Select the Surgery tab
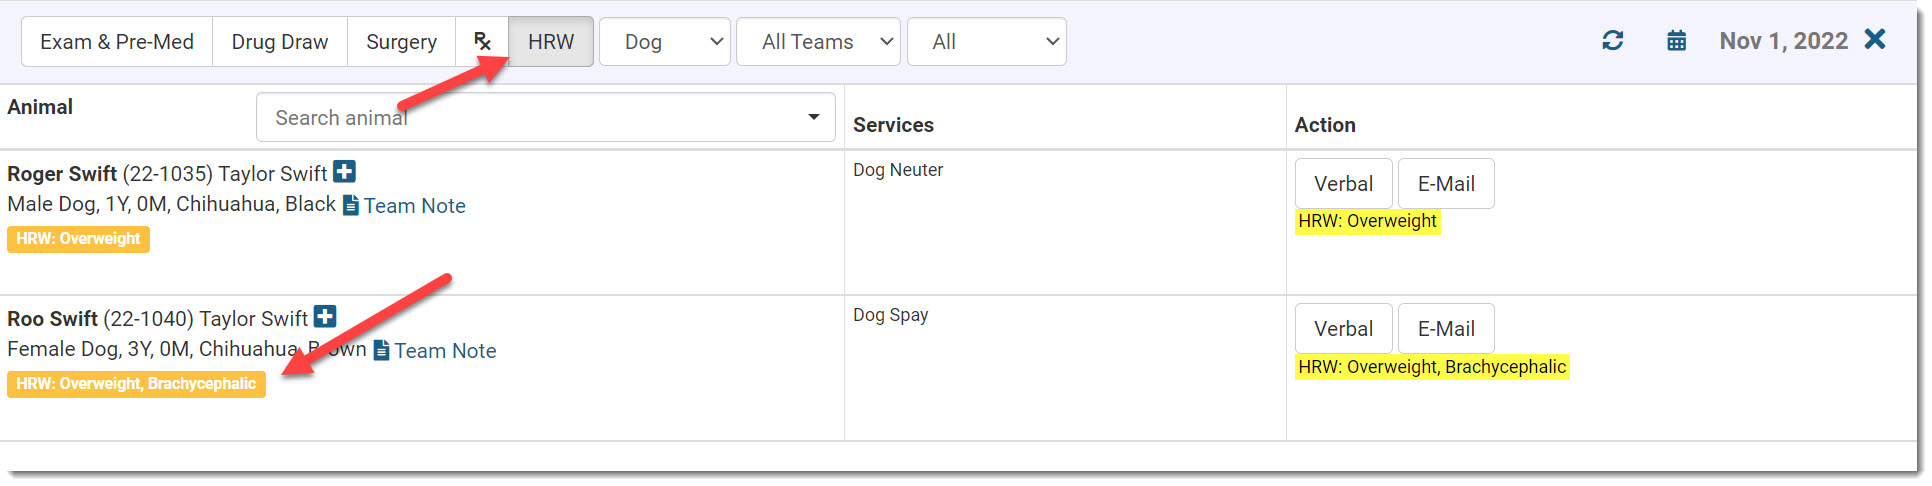Image resolution: width=1932 pixels, height=486 pixels. 401,42
